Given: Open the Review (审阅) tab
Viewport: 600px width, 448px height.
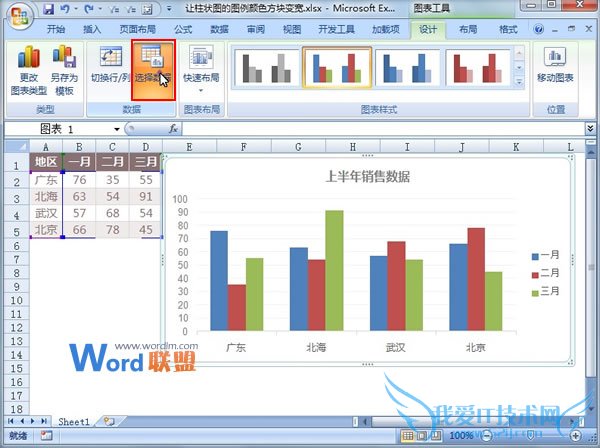Looking at the screenshot, I should pos(256,29).
